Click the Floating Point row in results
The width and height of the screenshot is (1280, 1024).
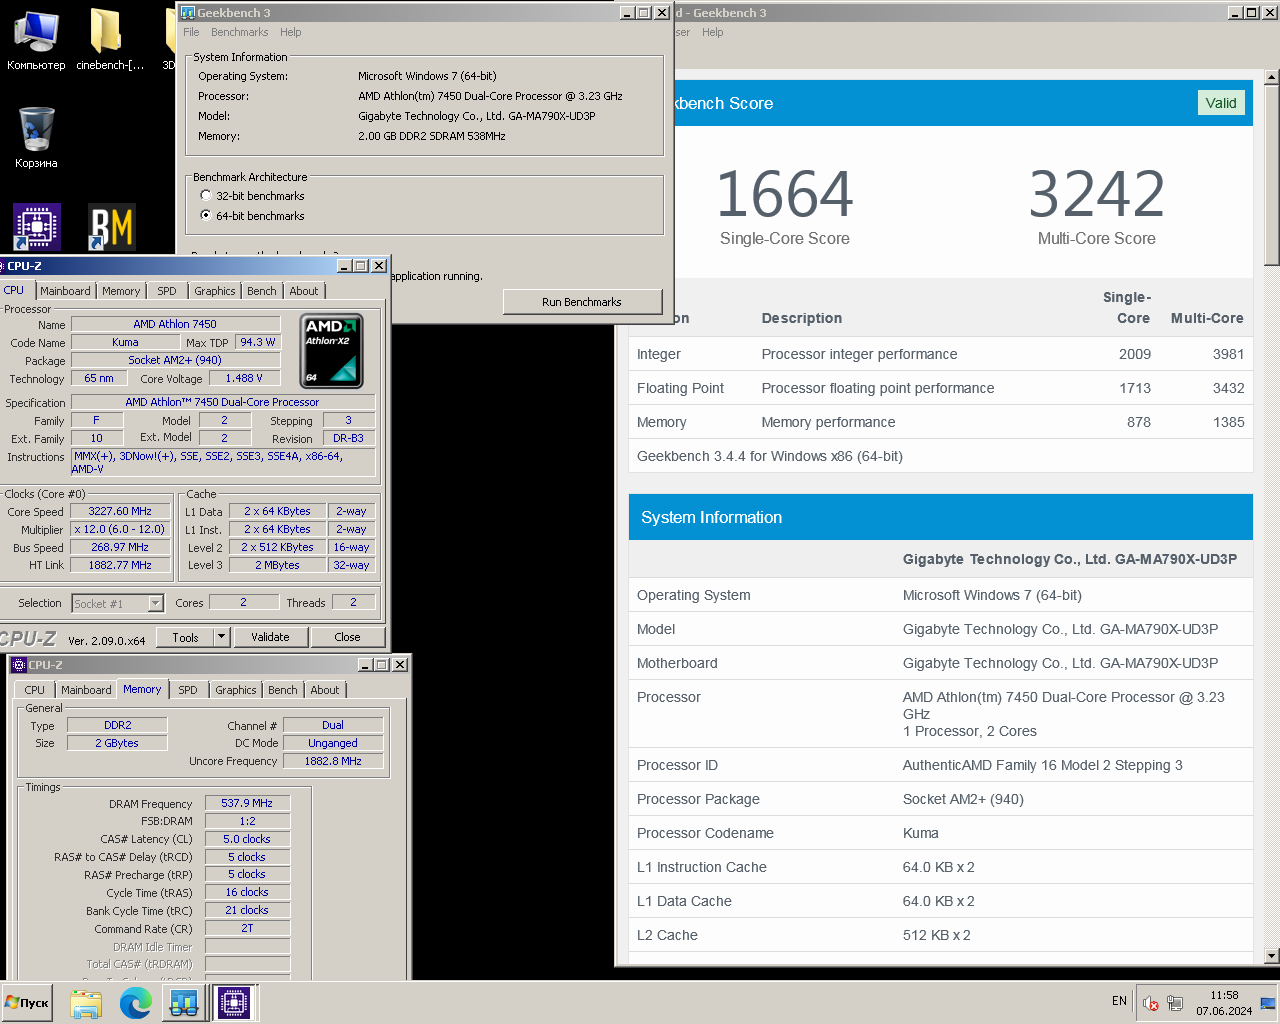(x=940, y=388)
